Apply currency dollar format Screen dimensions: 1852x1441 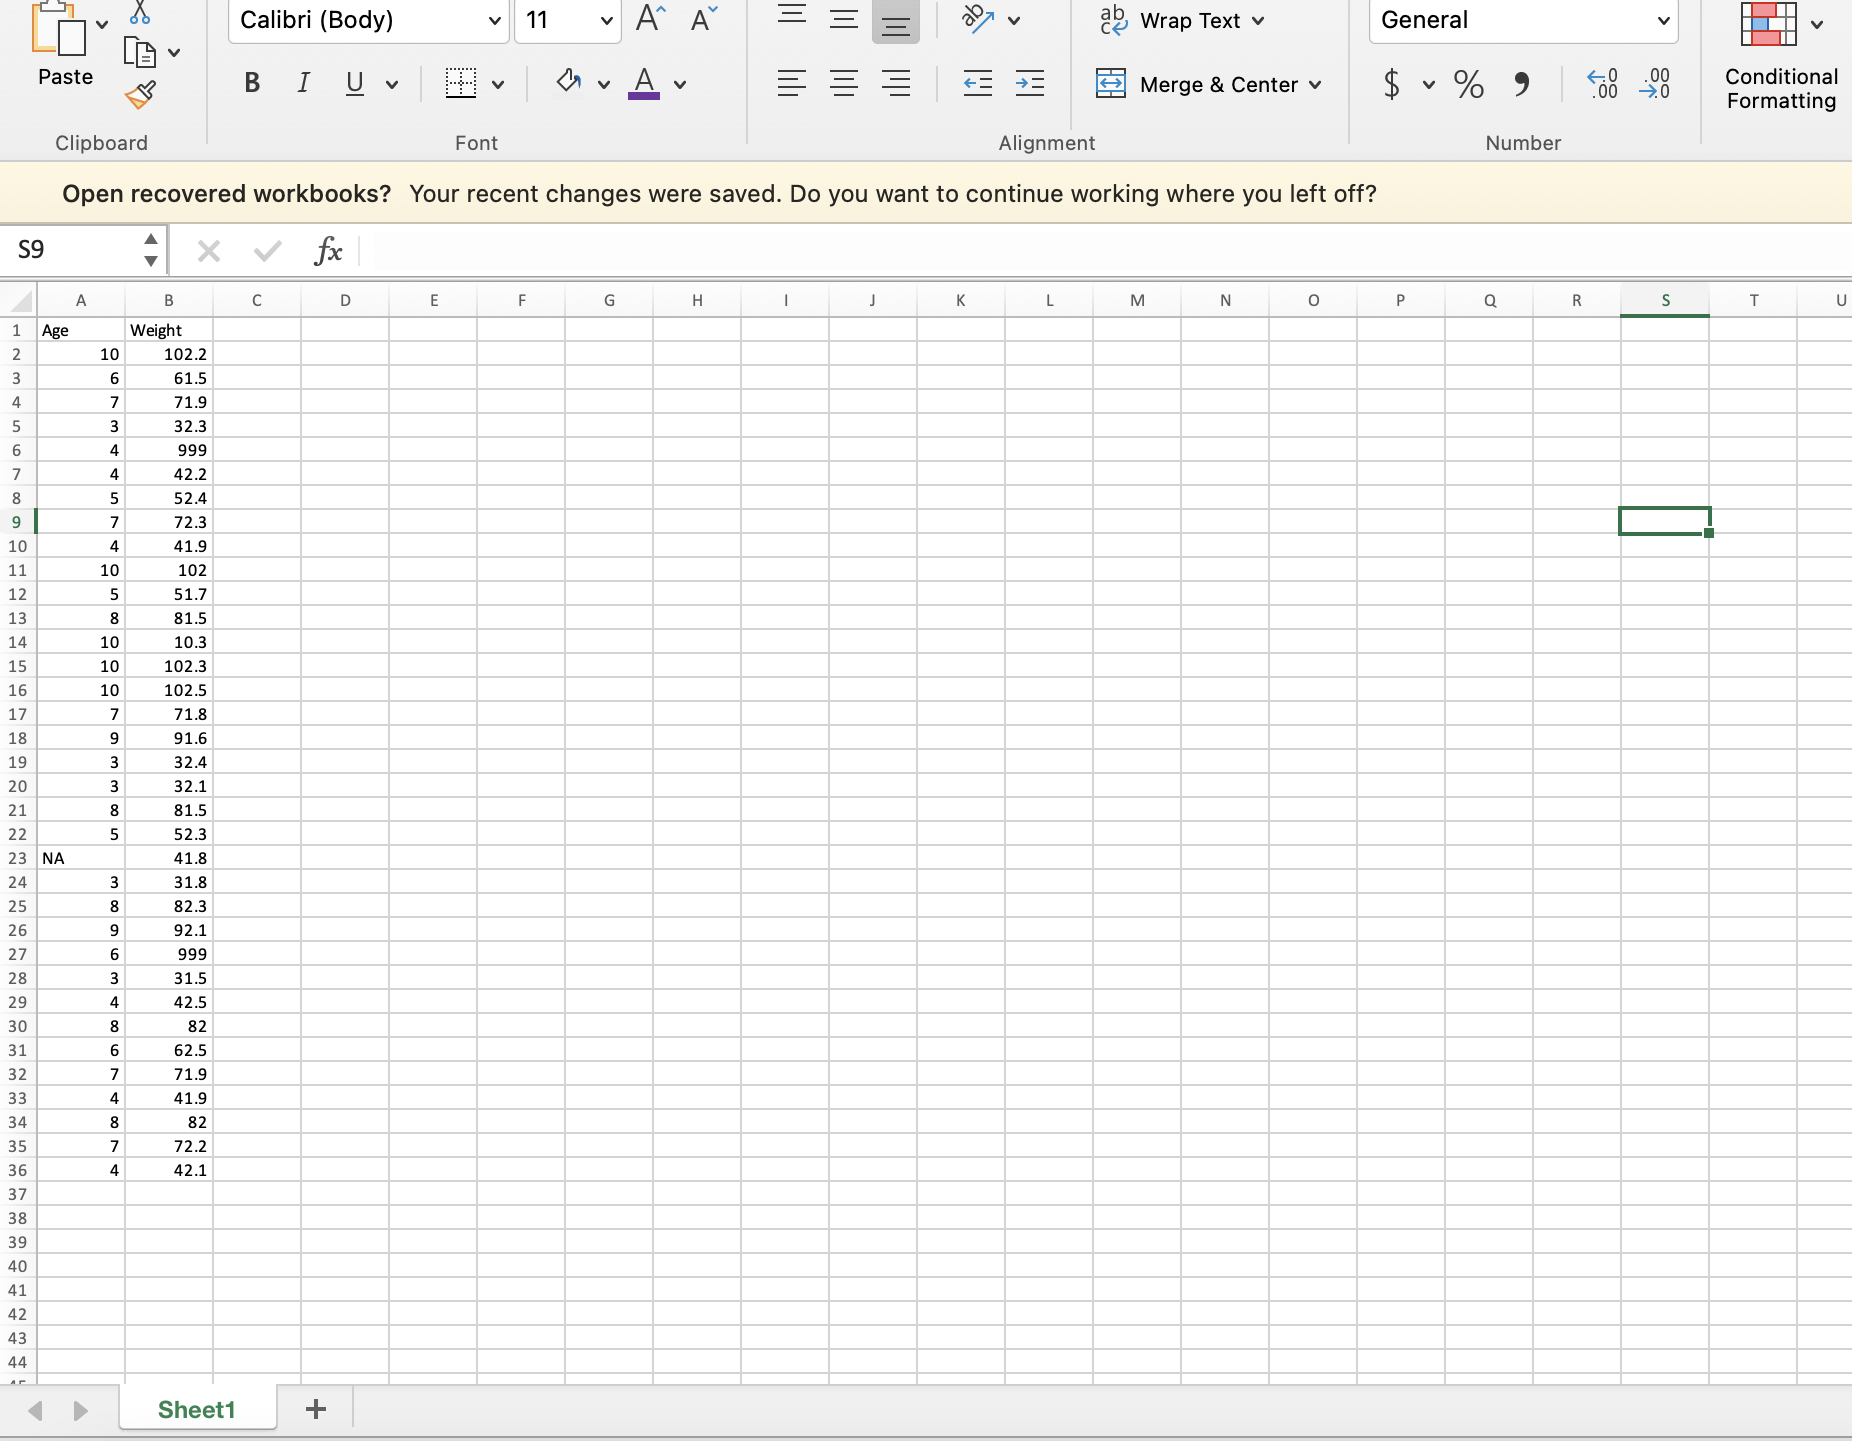(x=1391, y=84)
